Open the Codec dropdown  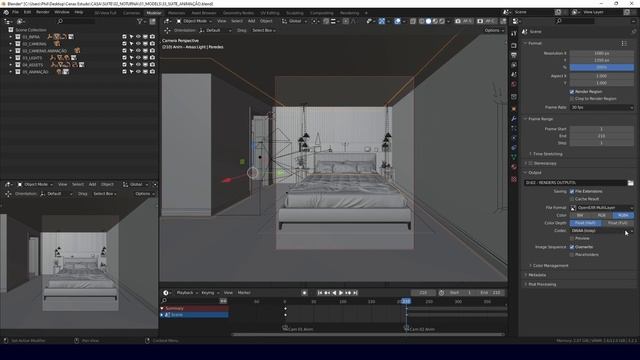click(x=602, y=231)
